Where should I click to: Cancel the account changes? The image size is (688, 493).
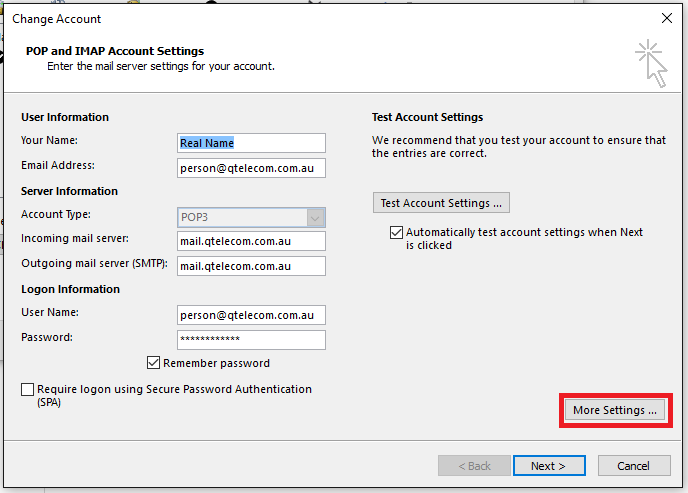[x=634, y=466]
